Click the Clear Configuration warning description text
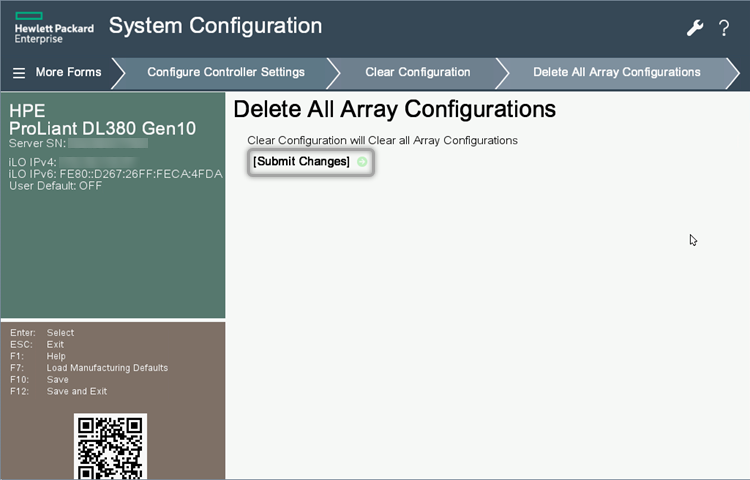Screen dimensions: 750x480 pos(382,141)
